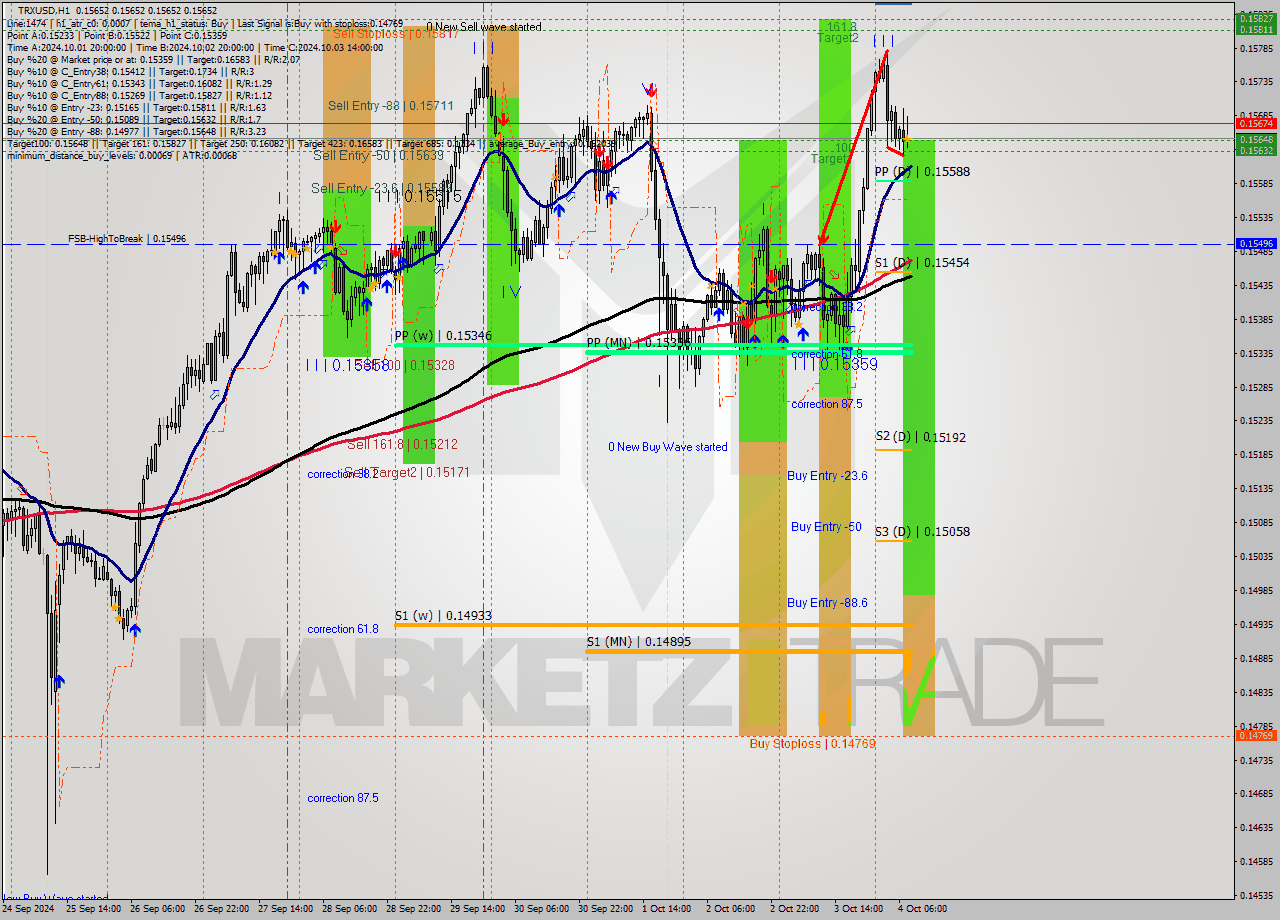This screenshot has height=920, width=1280.
Task: Click the 'Buy Stoploss | 0.14769' label
Action: [813, 744]
